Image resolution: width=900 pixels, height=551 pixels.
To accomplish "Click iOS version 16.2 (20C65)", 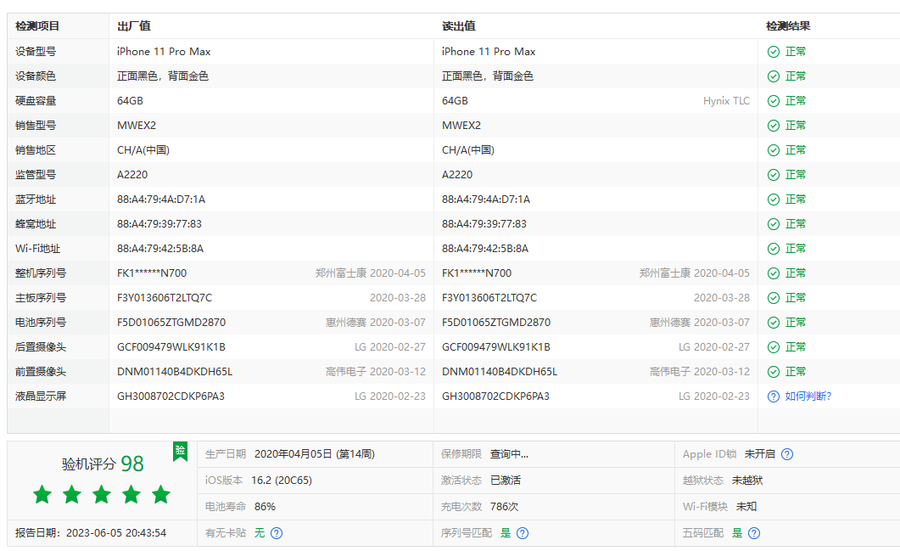I will point(282,480).
